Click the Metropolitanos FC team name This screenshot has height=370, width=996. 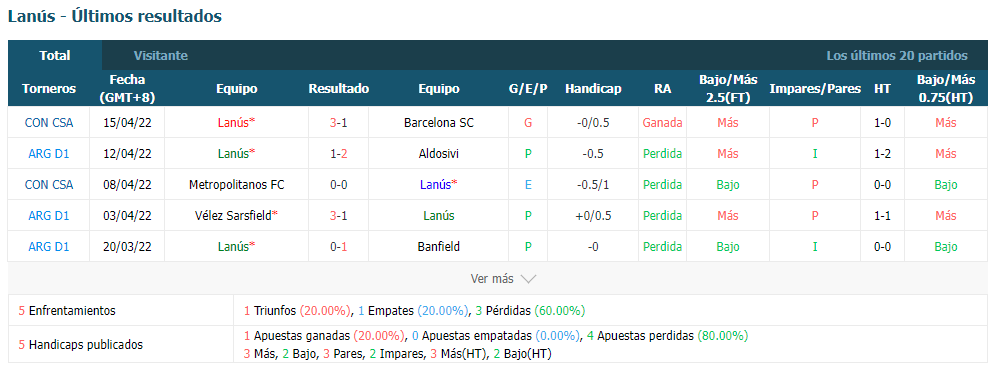(237, 184)
